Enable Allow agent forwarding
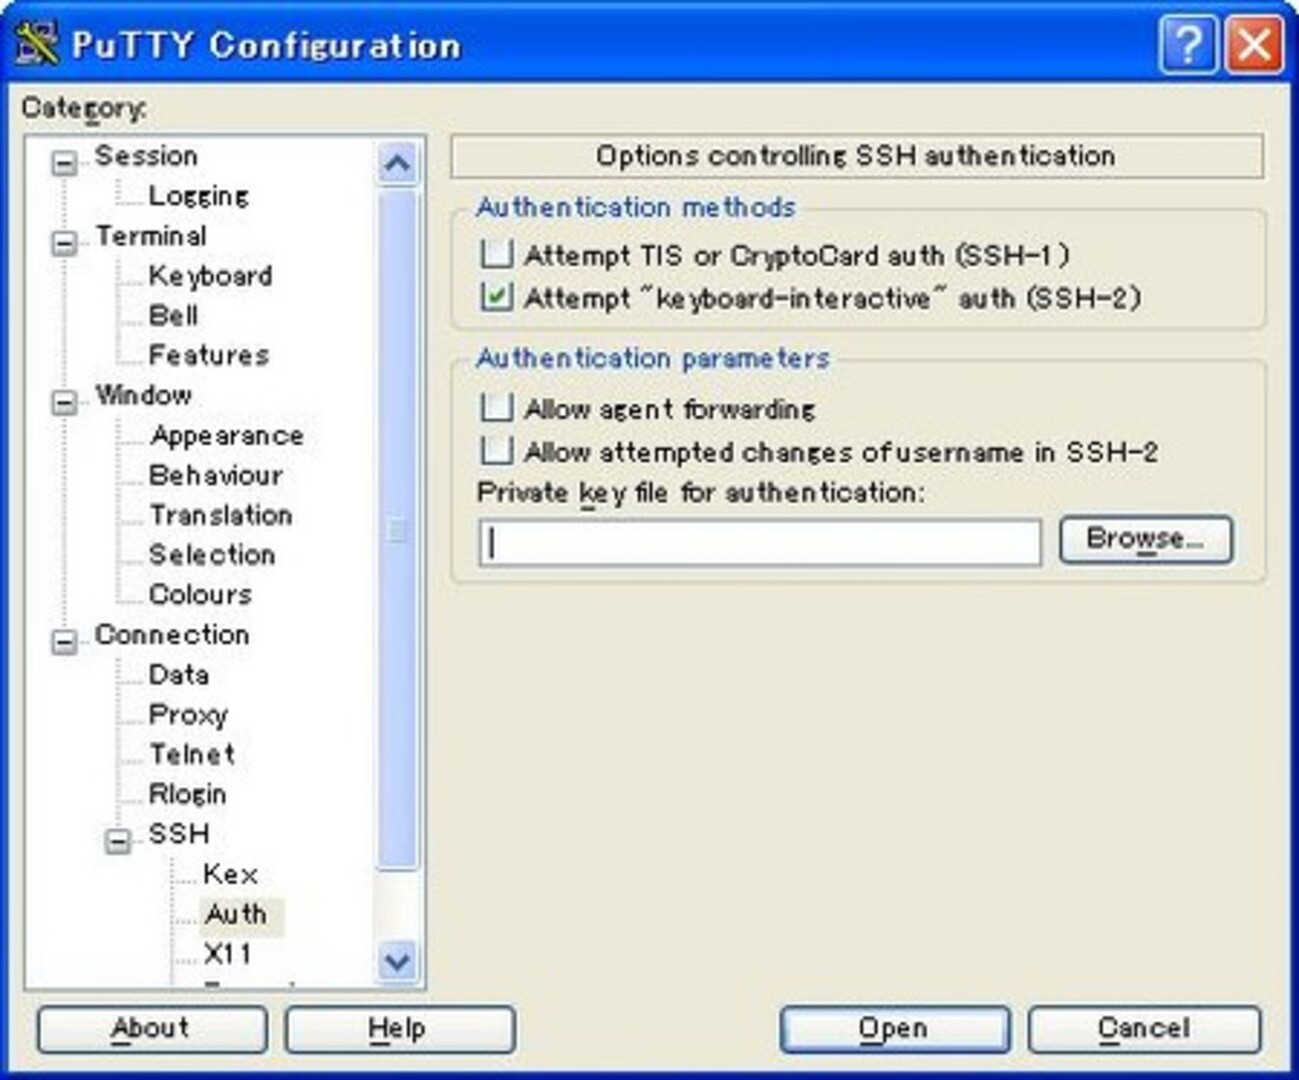This screenshot has height=1080, width=1299. pyautogui.click(x=496, y=408)
